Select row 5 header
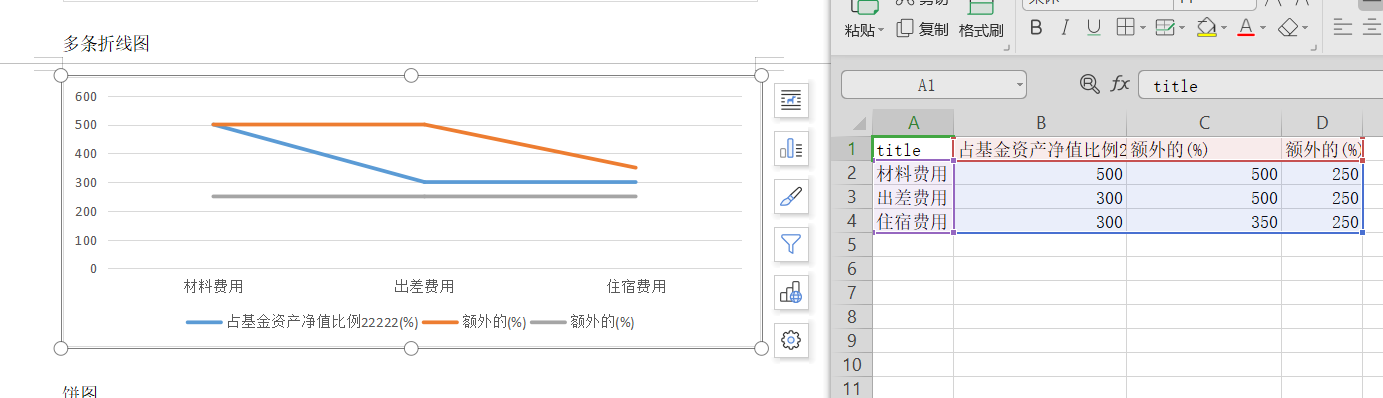This screenshot has width=1383, height=398. (x=852, y=245)
